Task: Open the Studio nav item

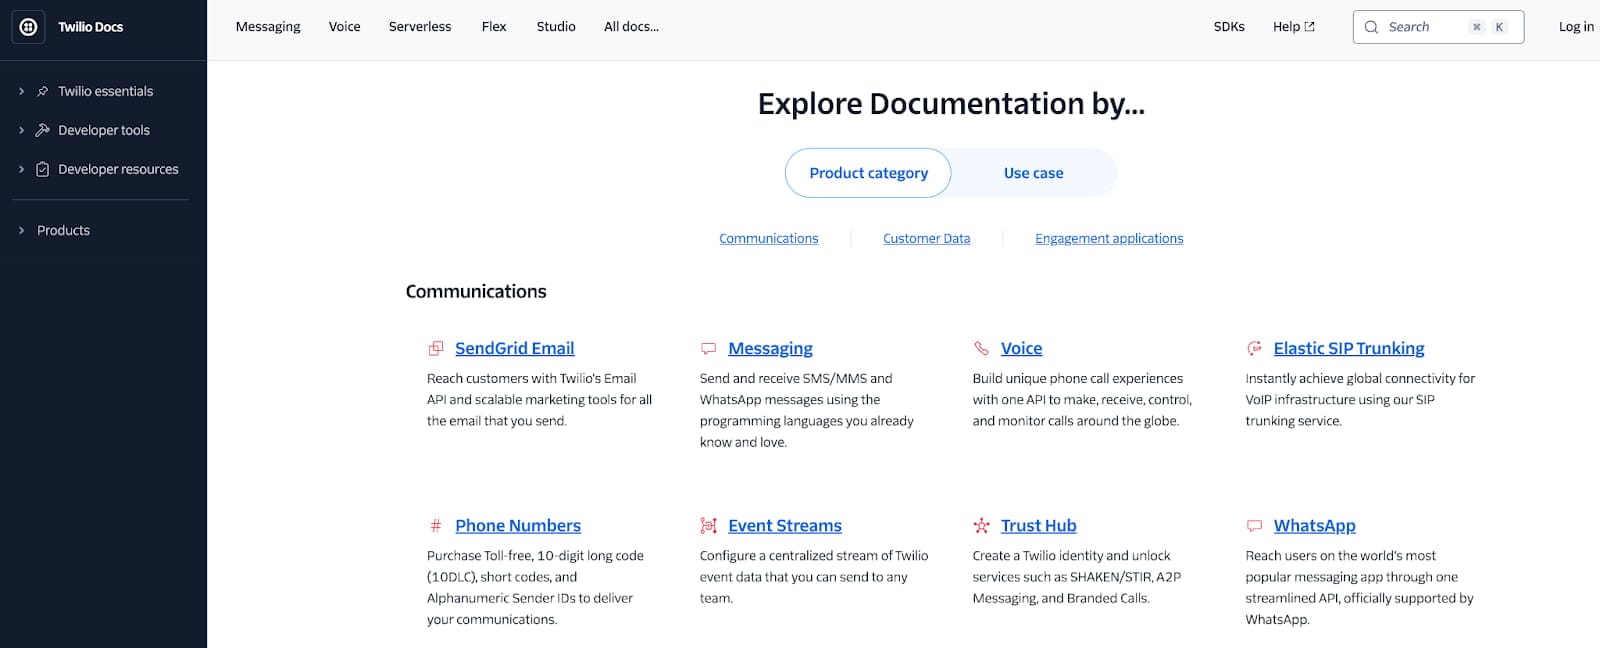Action: 556,27
